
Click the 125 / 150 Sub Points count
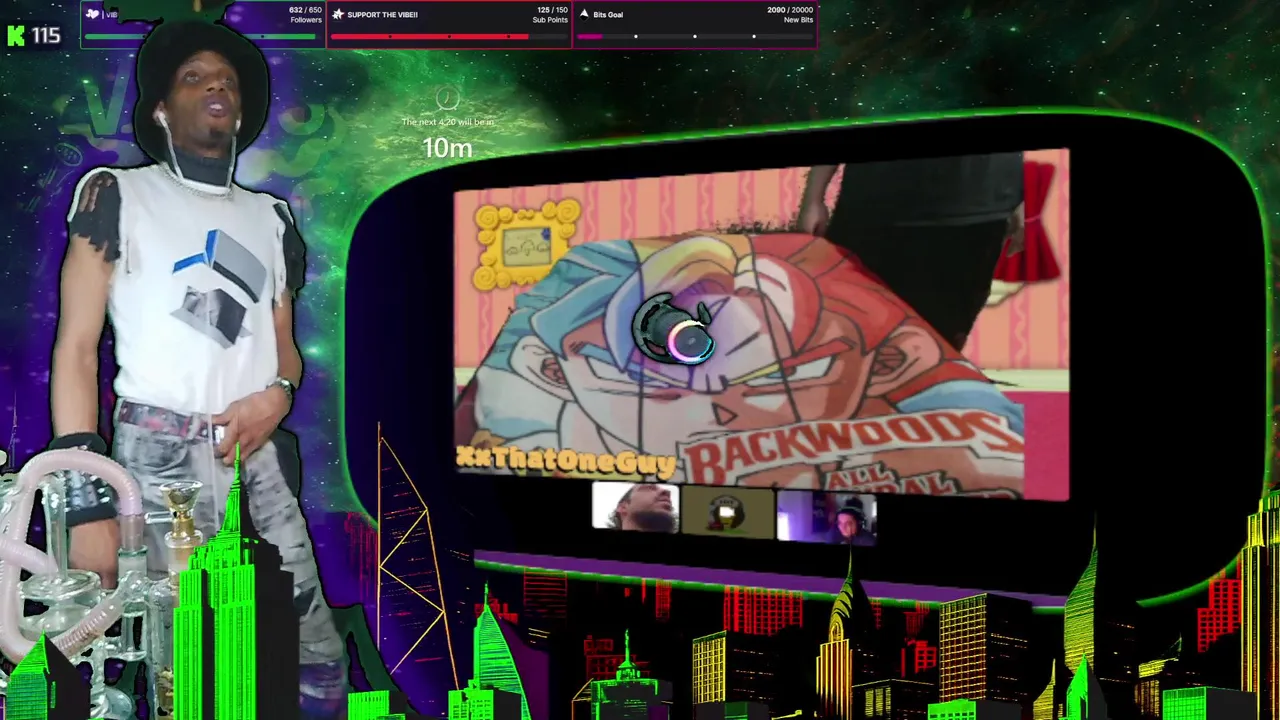[x=552, y=15]
